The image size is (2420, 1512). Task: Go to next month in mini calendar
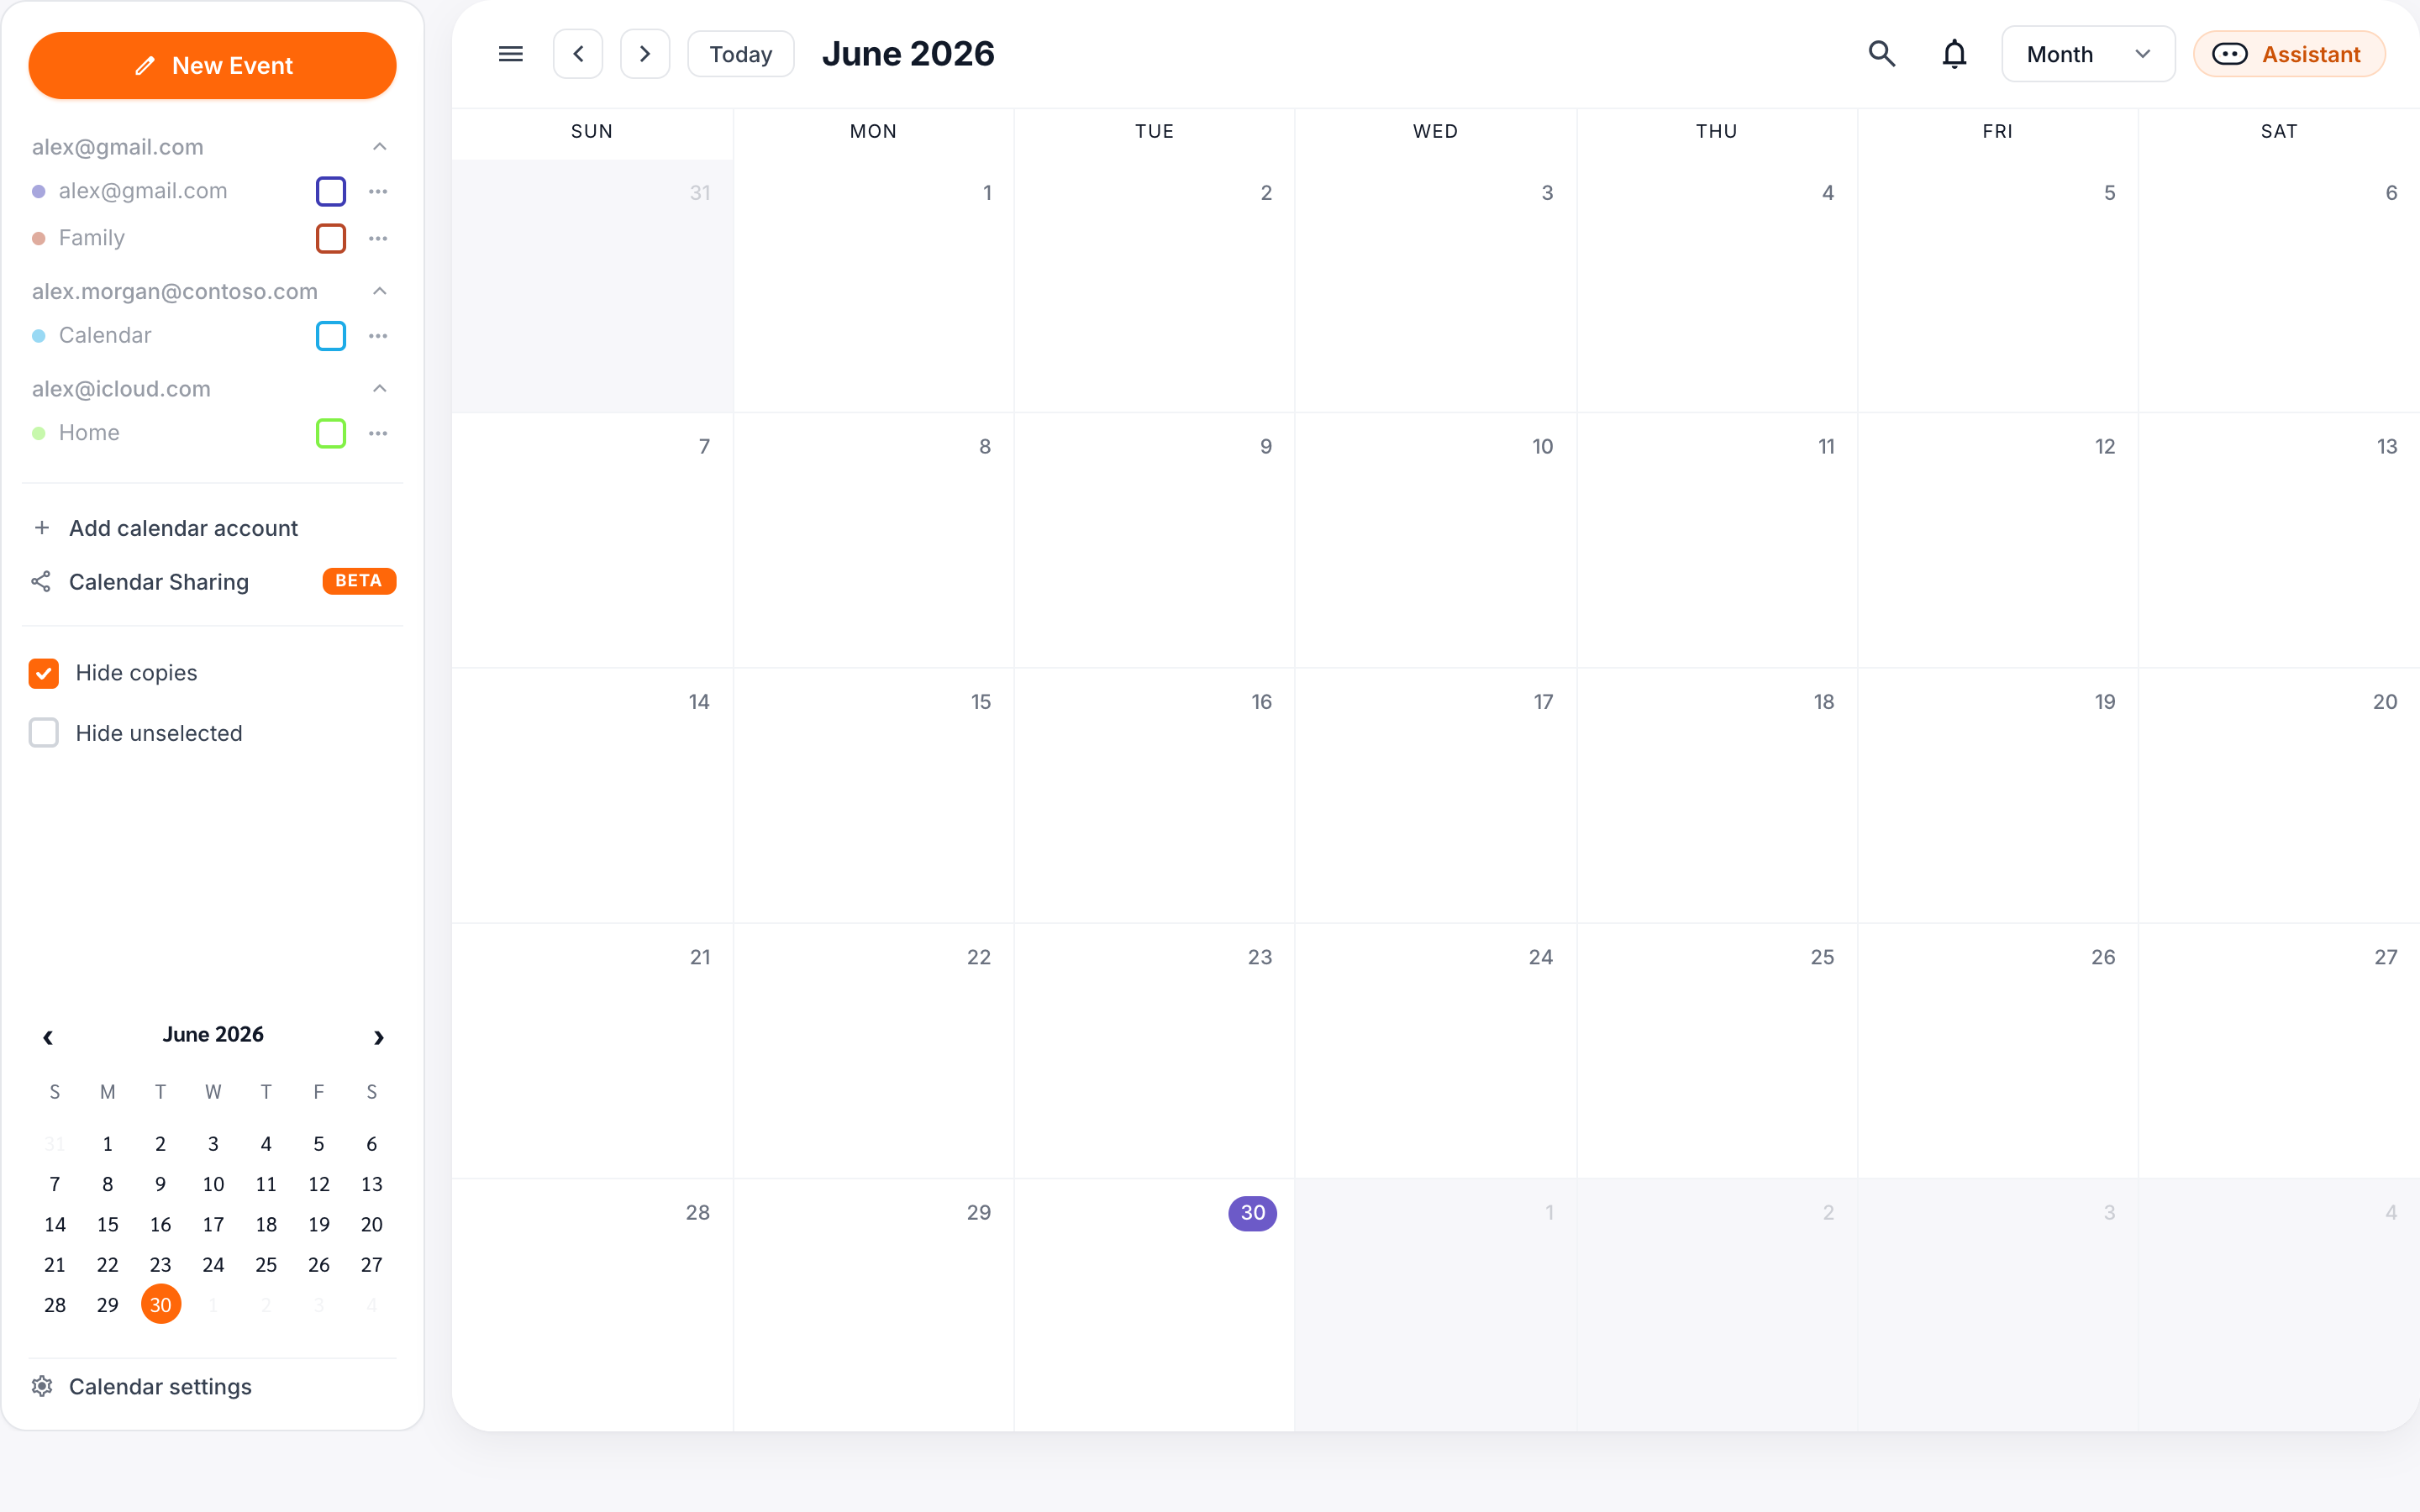pos(378,1037)
